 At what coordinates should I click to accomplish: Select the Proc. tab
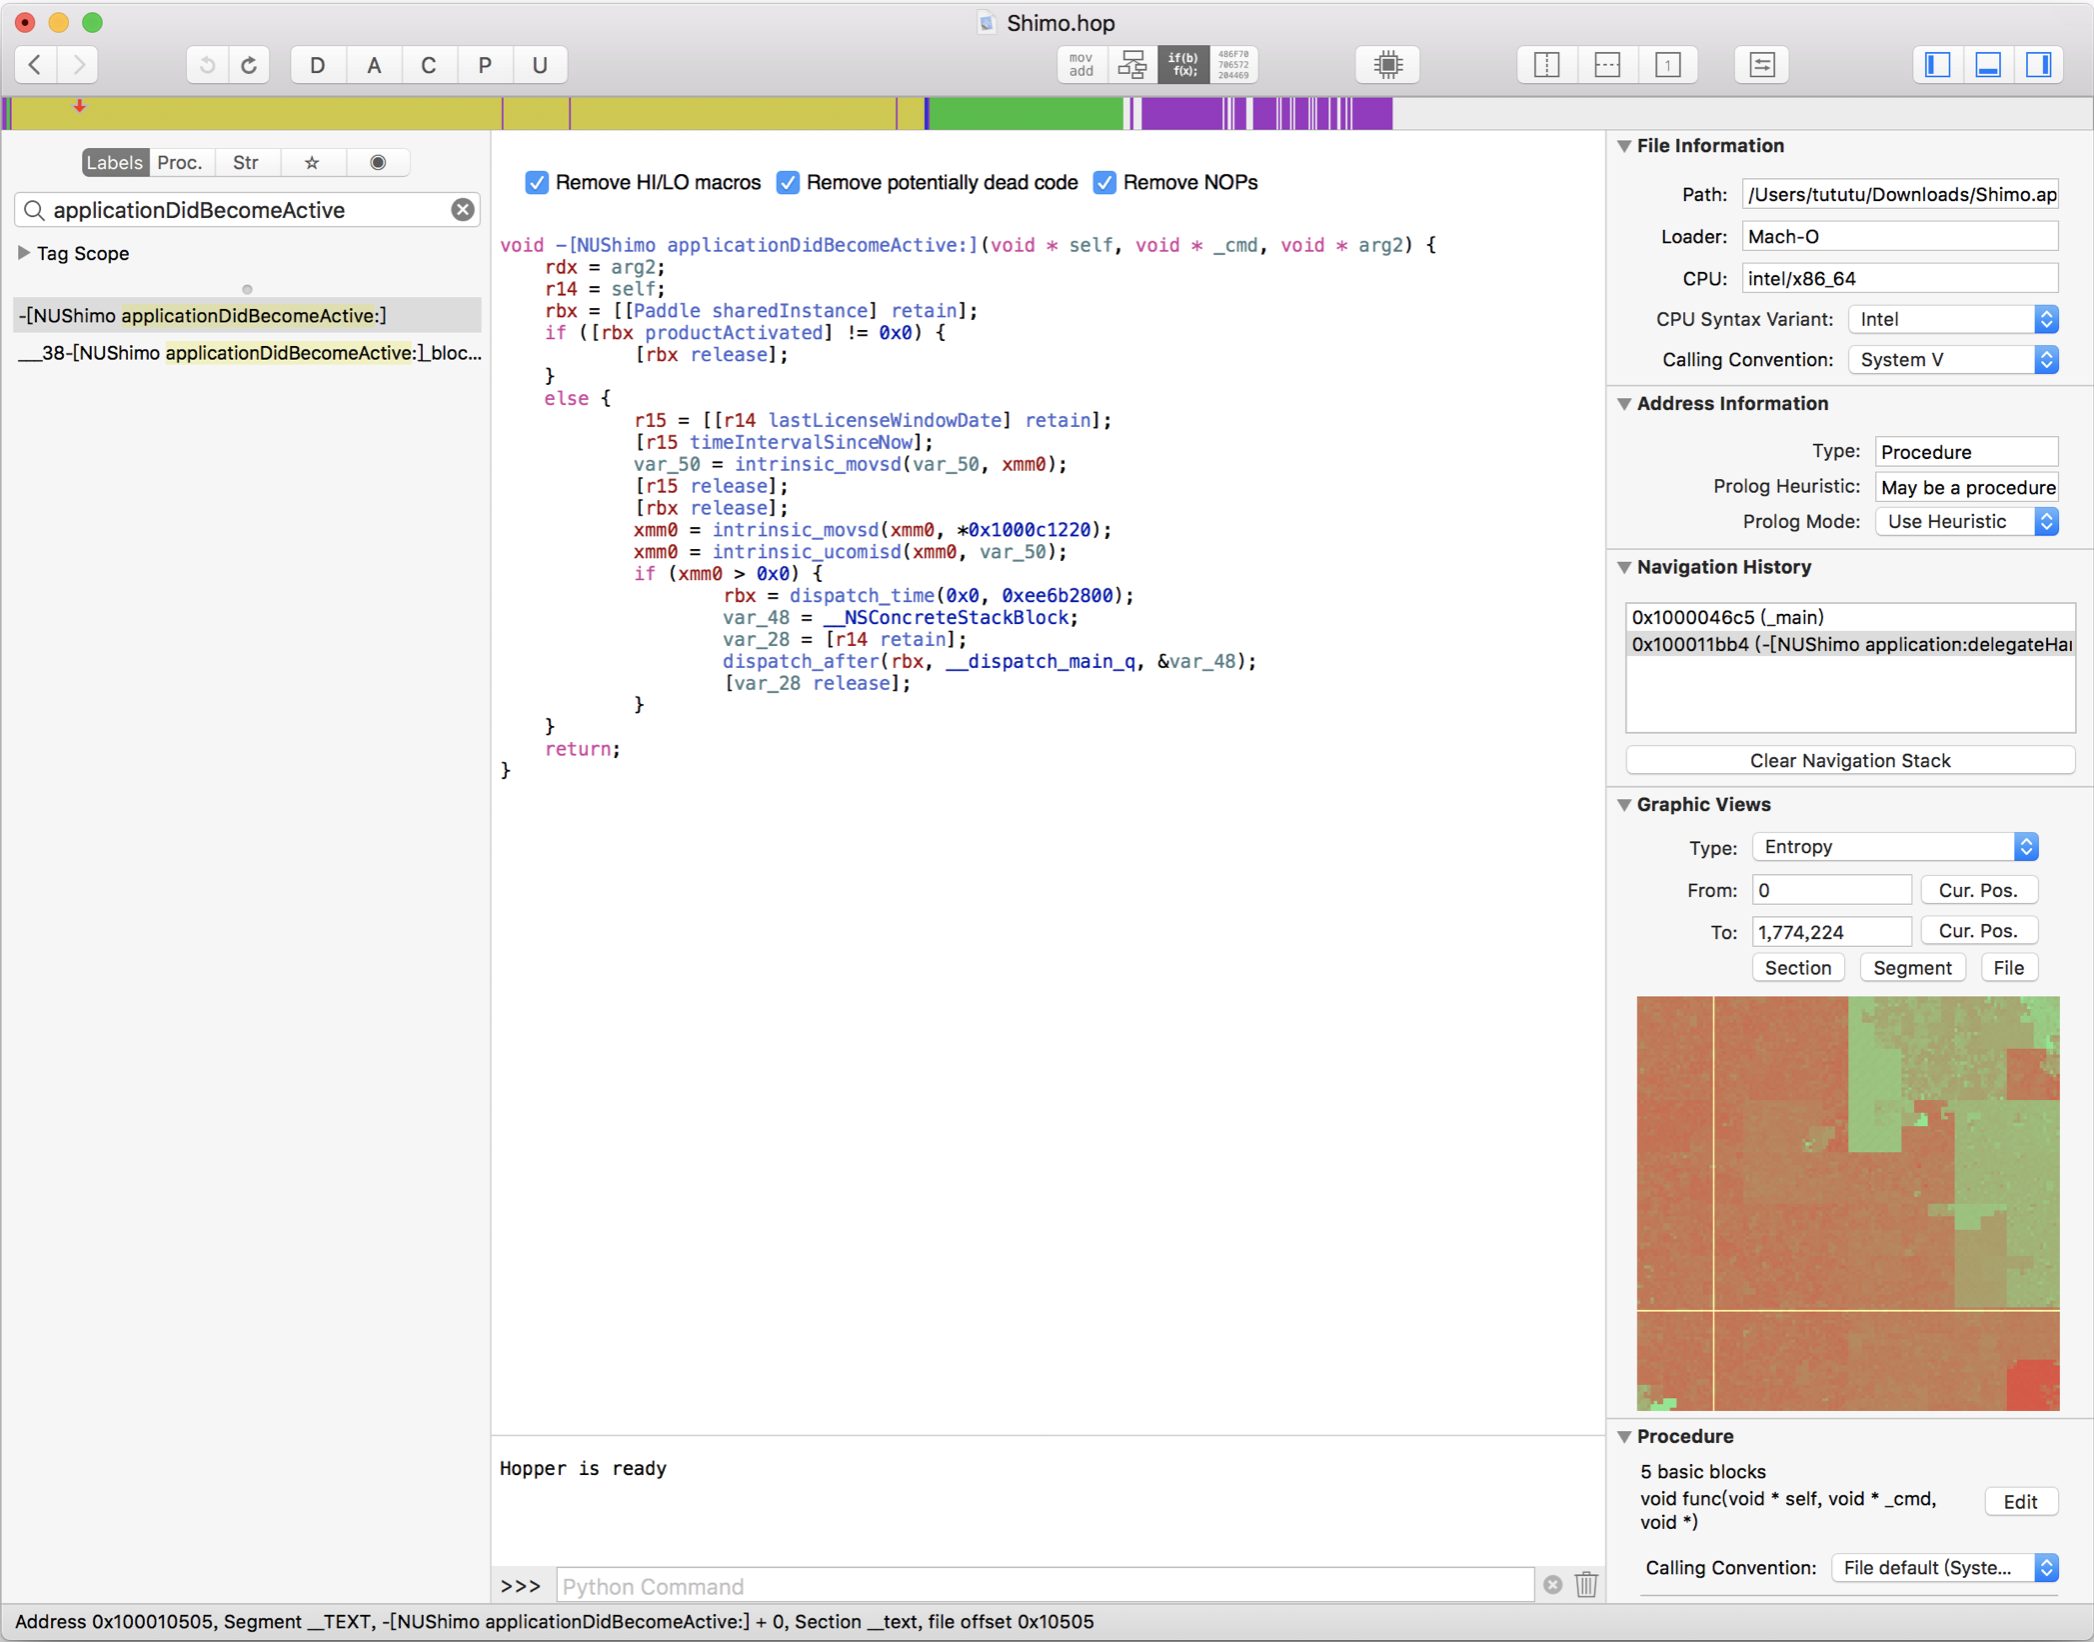[180, 162]
